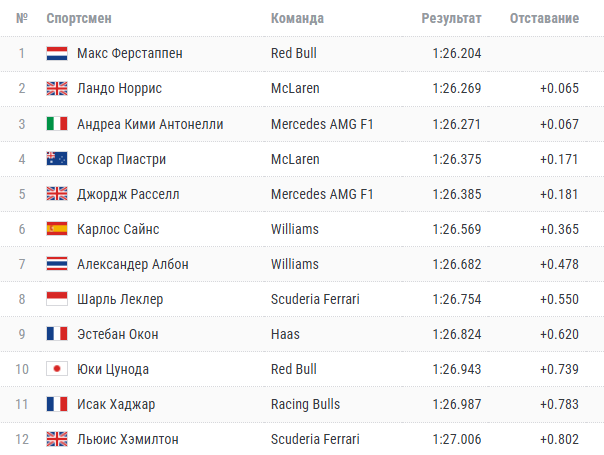Open driver link Джордж Расселл

point(128,194)
